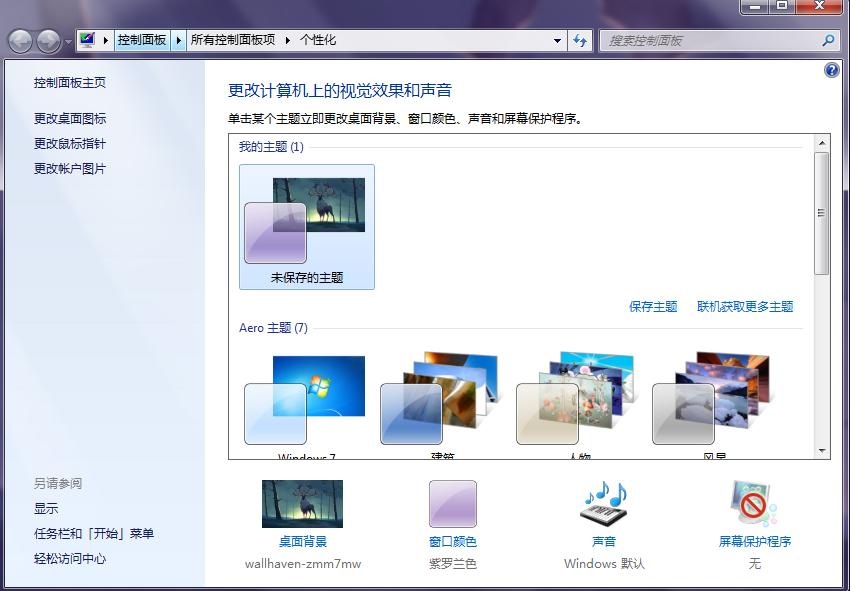Click the refresh icon beside address bar

click(x=580, y=41)
